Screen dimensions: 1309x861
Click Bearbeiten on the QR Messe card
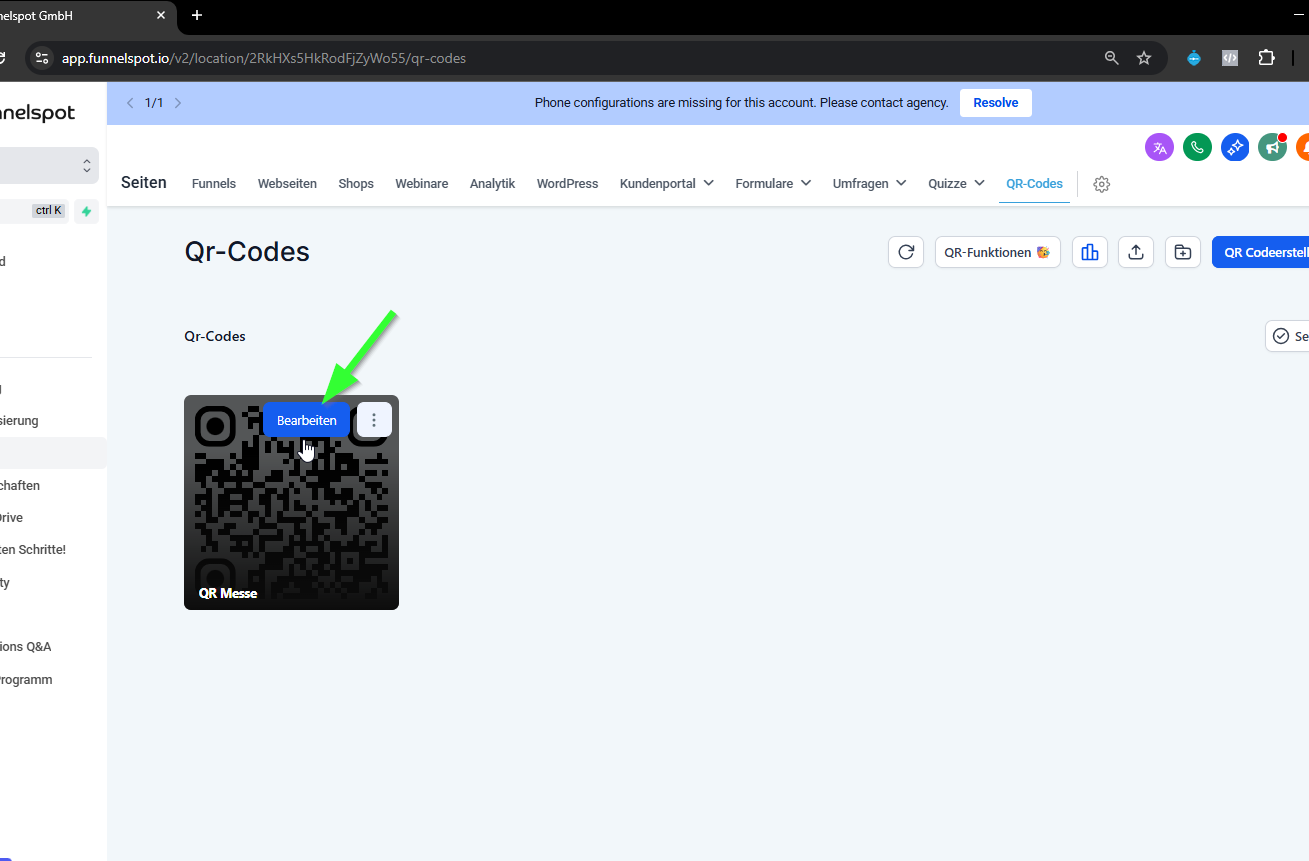[306, 421]
